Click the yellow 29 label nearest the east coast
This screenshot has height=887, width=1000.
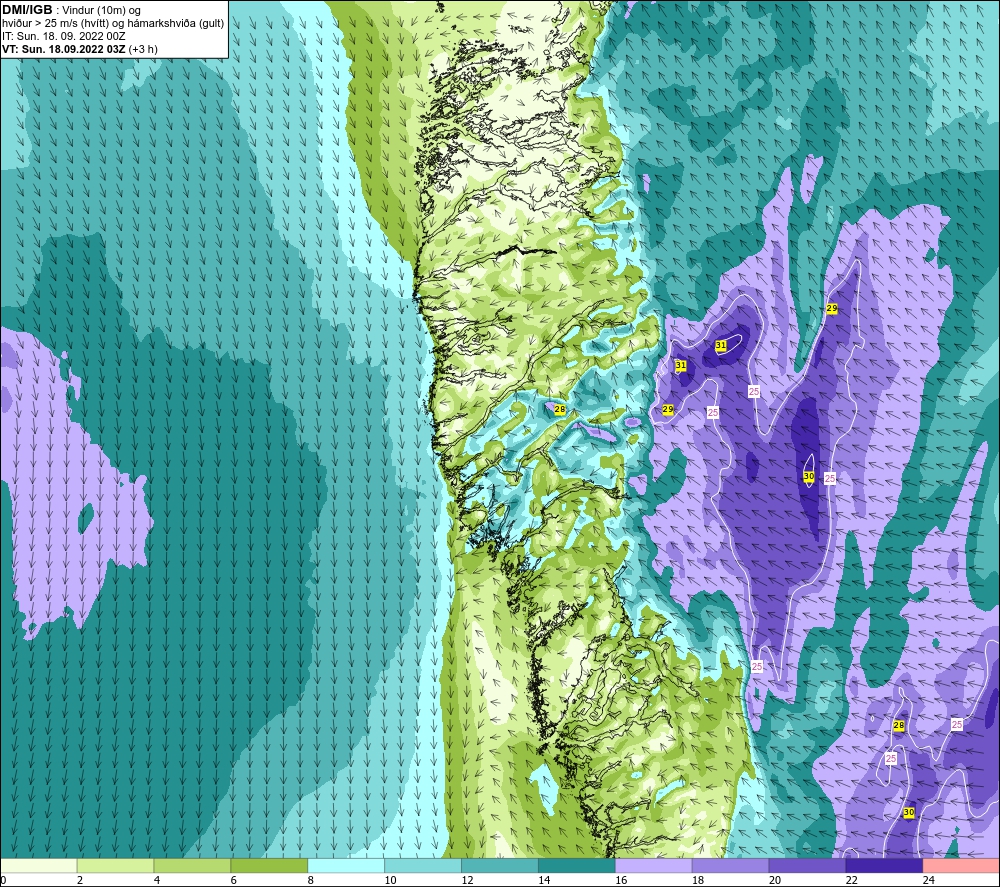pos(668,409)
